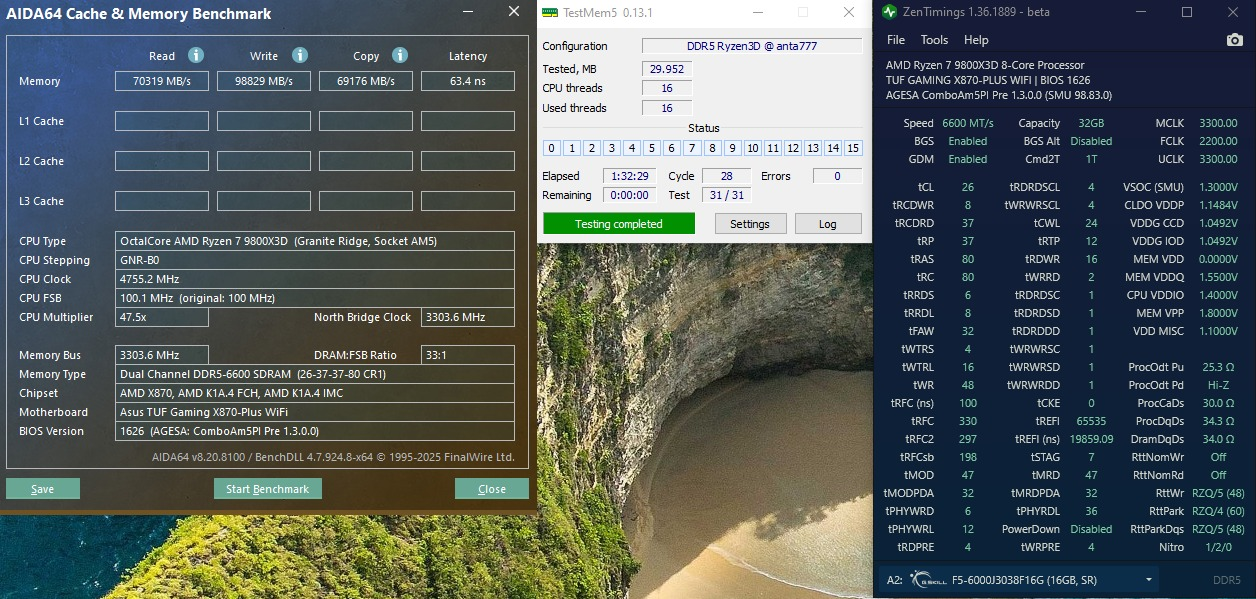Click the Memory Copy value 69176 MB/s
This screenshot has width=1256, height=599.
(366, 81)
